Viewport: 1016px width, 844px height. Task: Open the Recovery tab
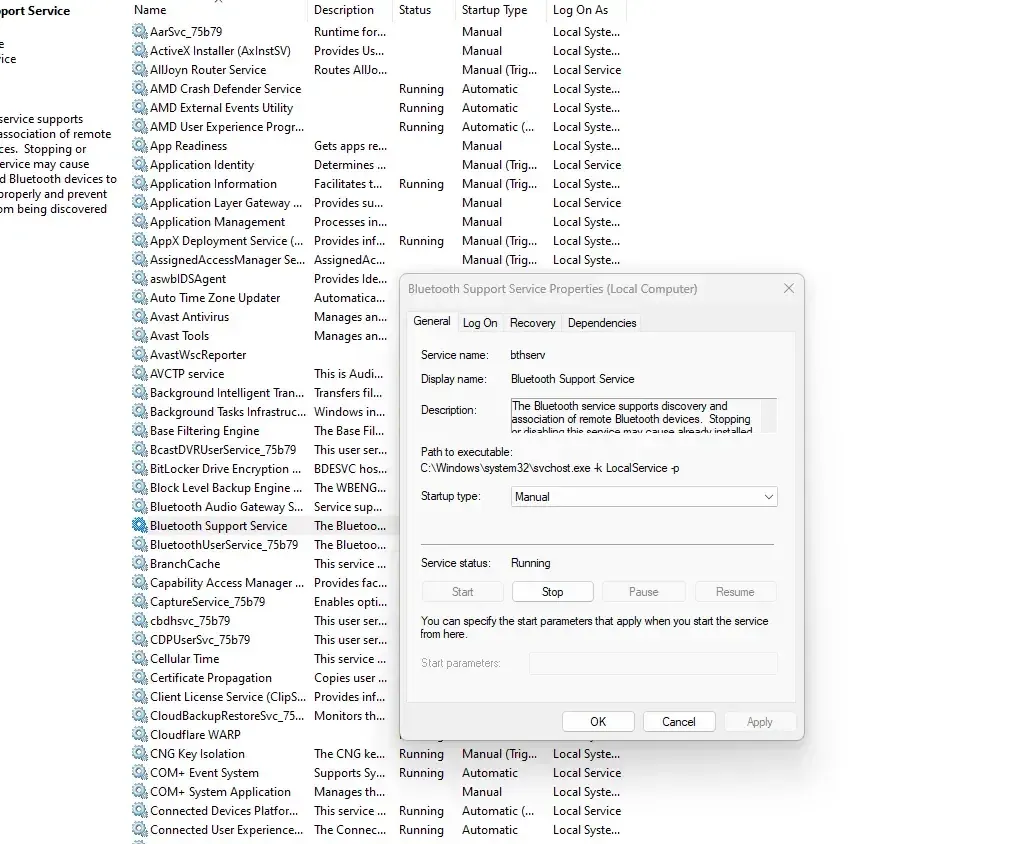tap(532, 323)
